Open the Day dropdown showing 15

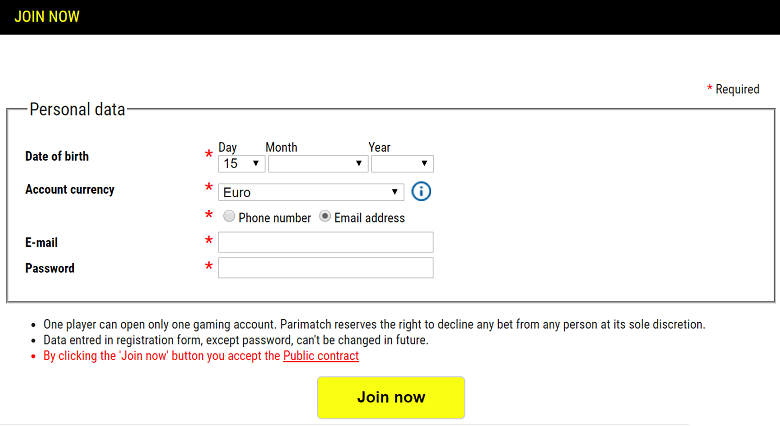(241, 163)
